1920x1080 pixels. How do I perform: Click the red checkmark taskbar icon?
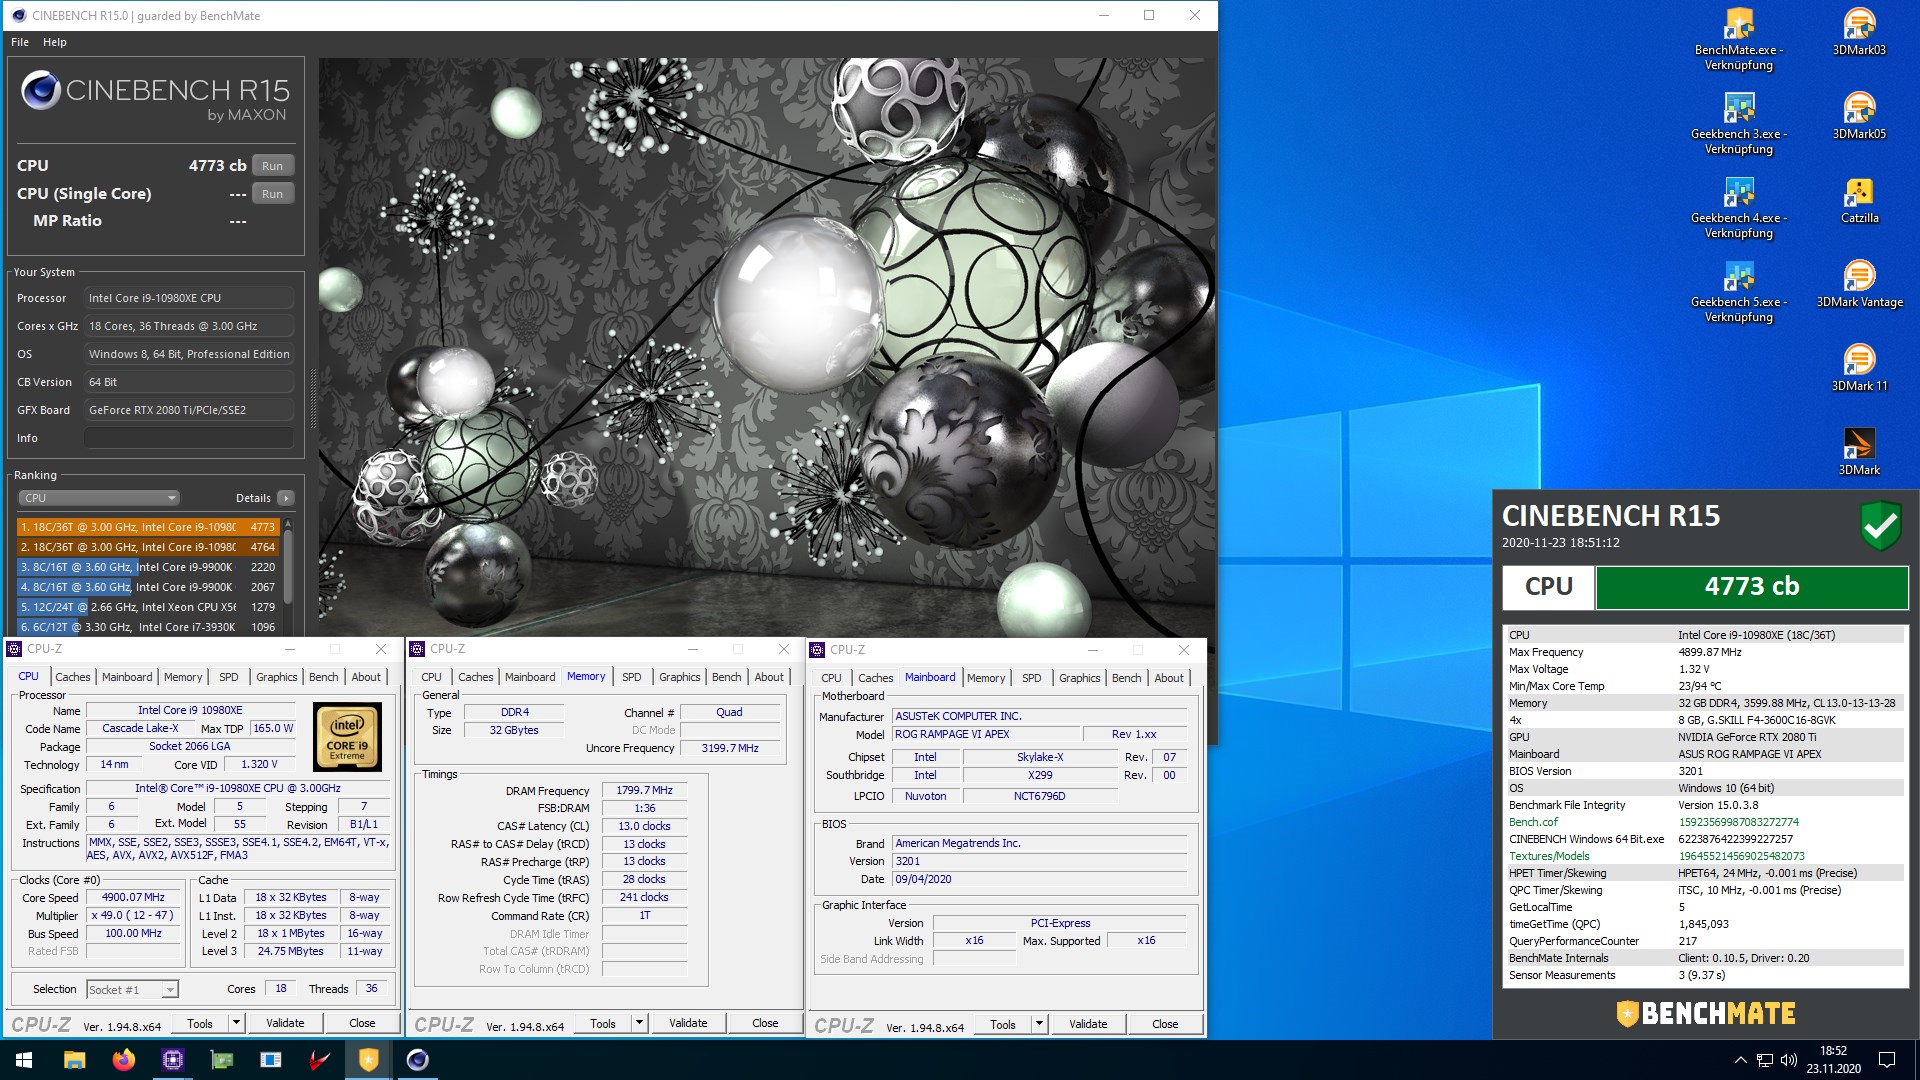pos(320,1060)
